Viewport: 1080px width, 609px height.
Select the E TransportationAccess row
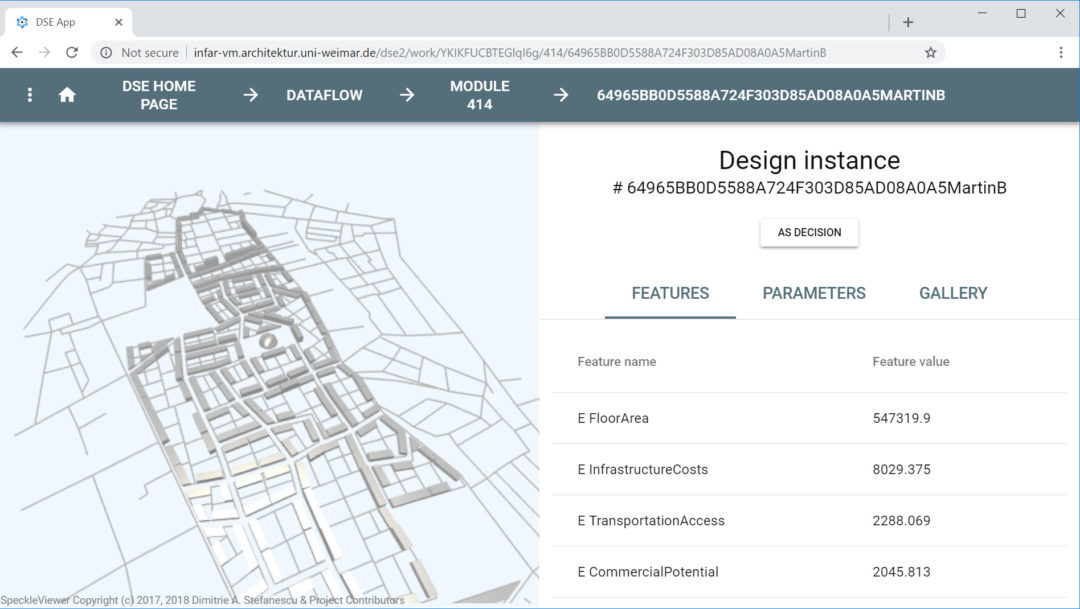click(x=809, y=521)
